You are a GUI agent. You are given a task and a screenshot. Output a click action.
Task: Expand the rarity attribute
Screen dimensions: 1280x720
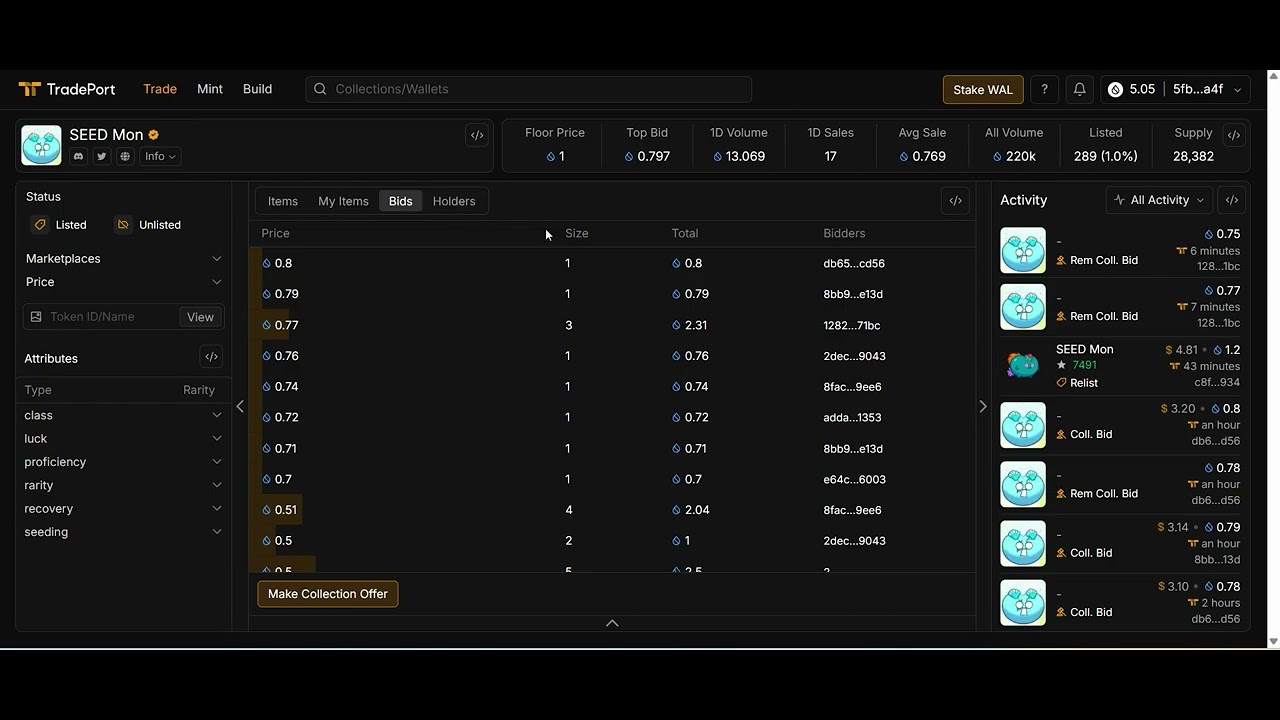(x=123, y=485)
